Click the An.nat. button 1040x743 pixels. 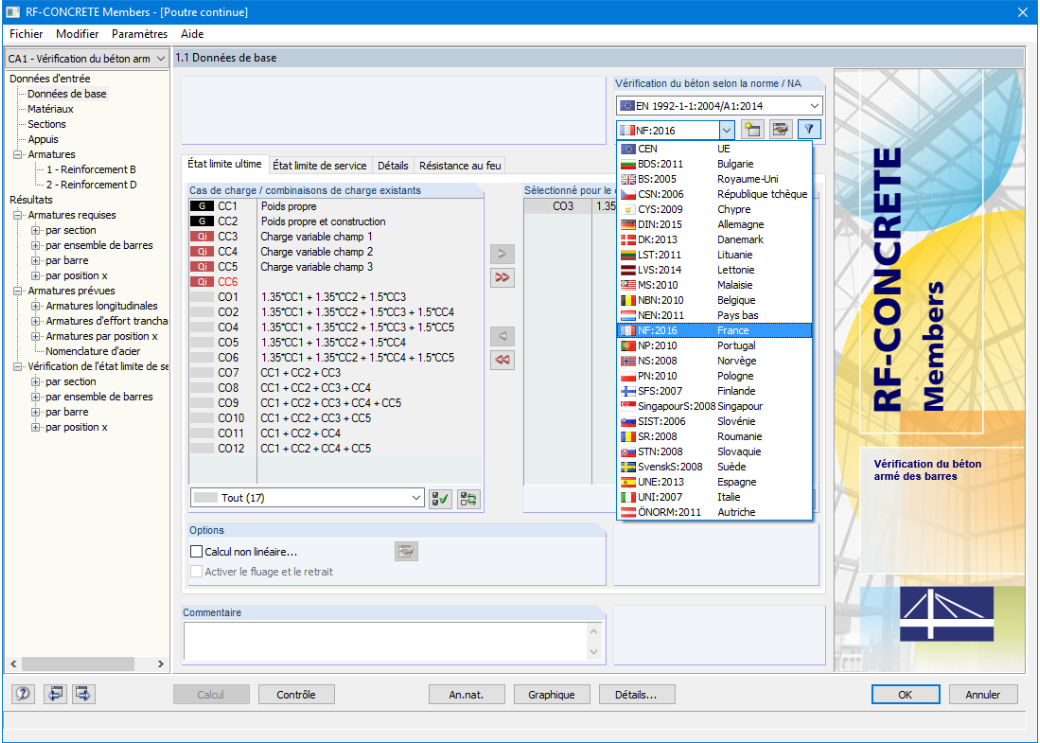[466, 695]
